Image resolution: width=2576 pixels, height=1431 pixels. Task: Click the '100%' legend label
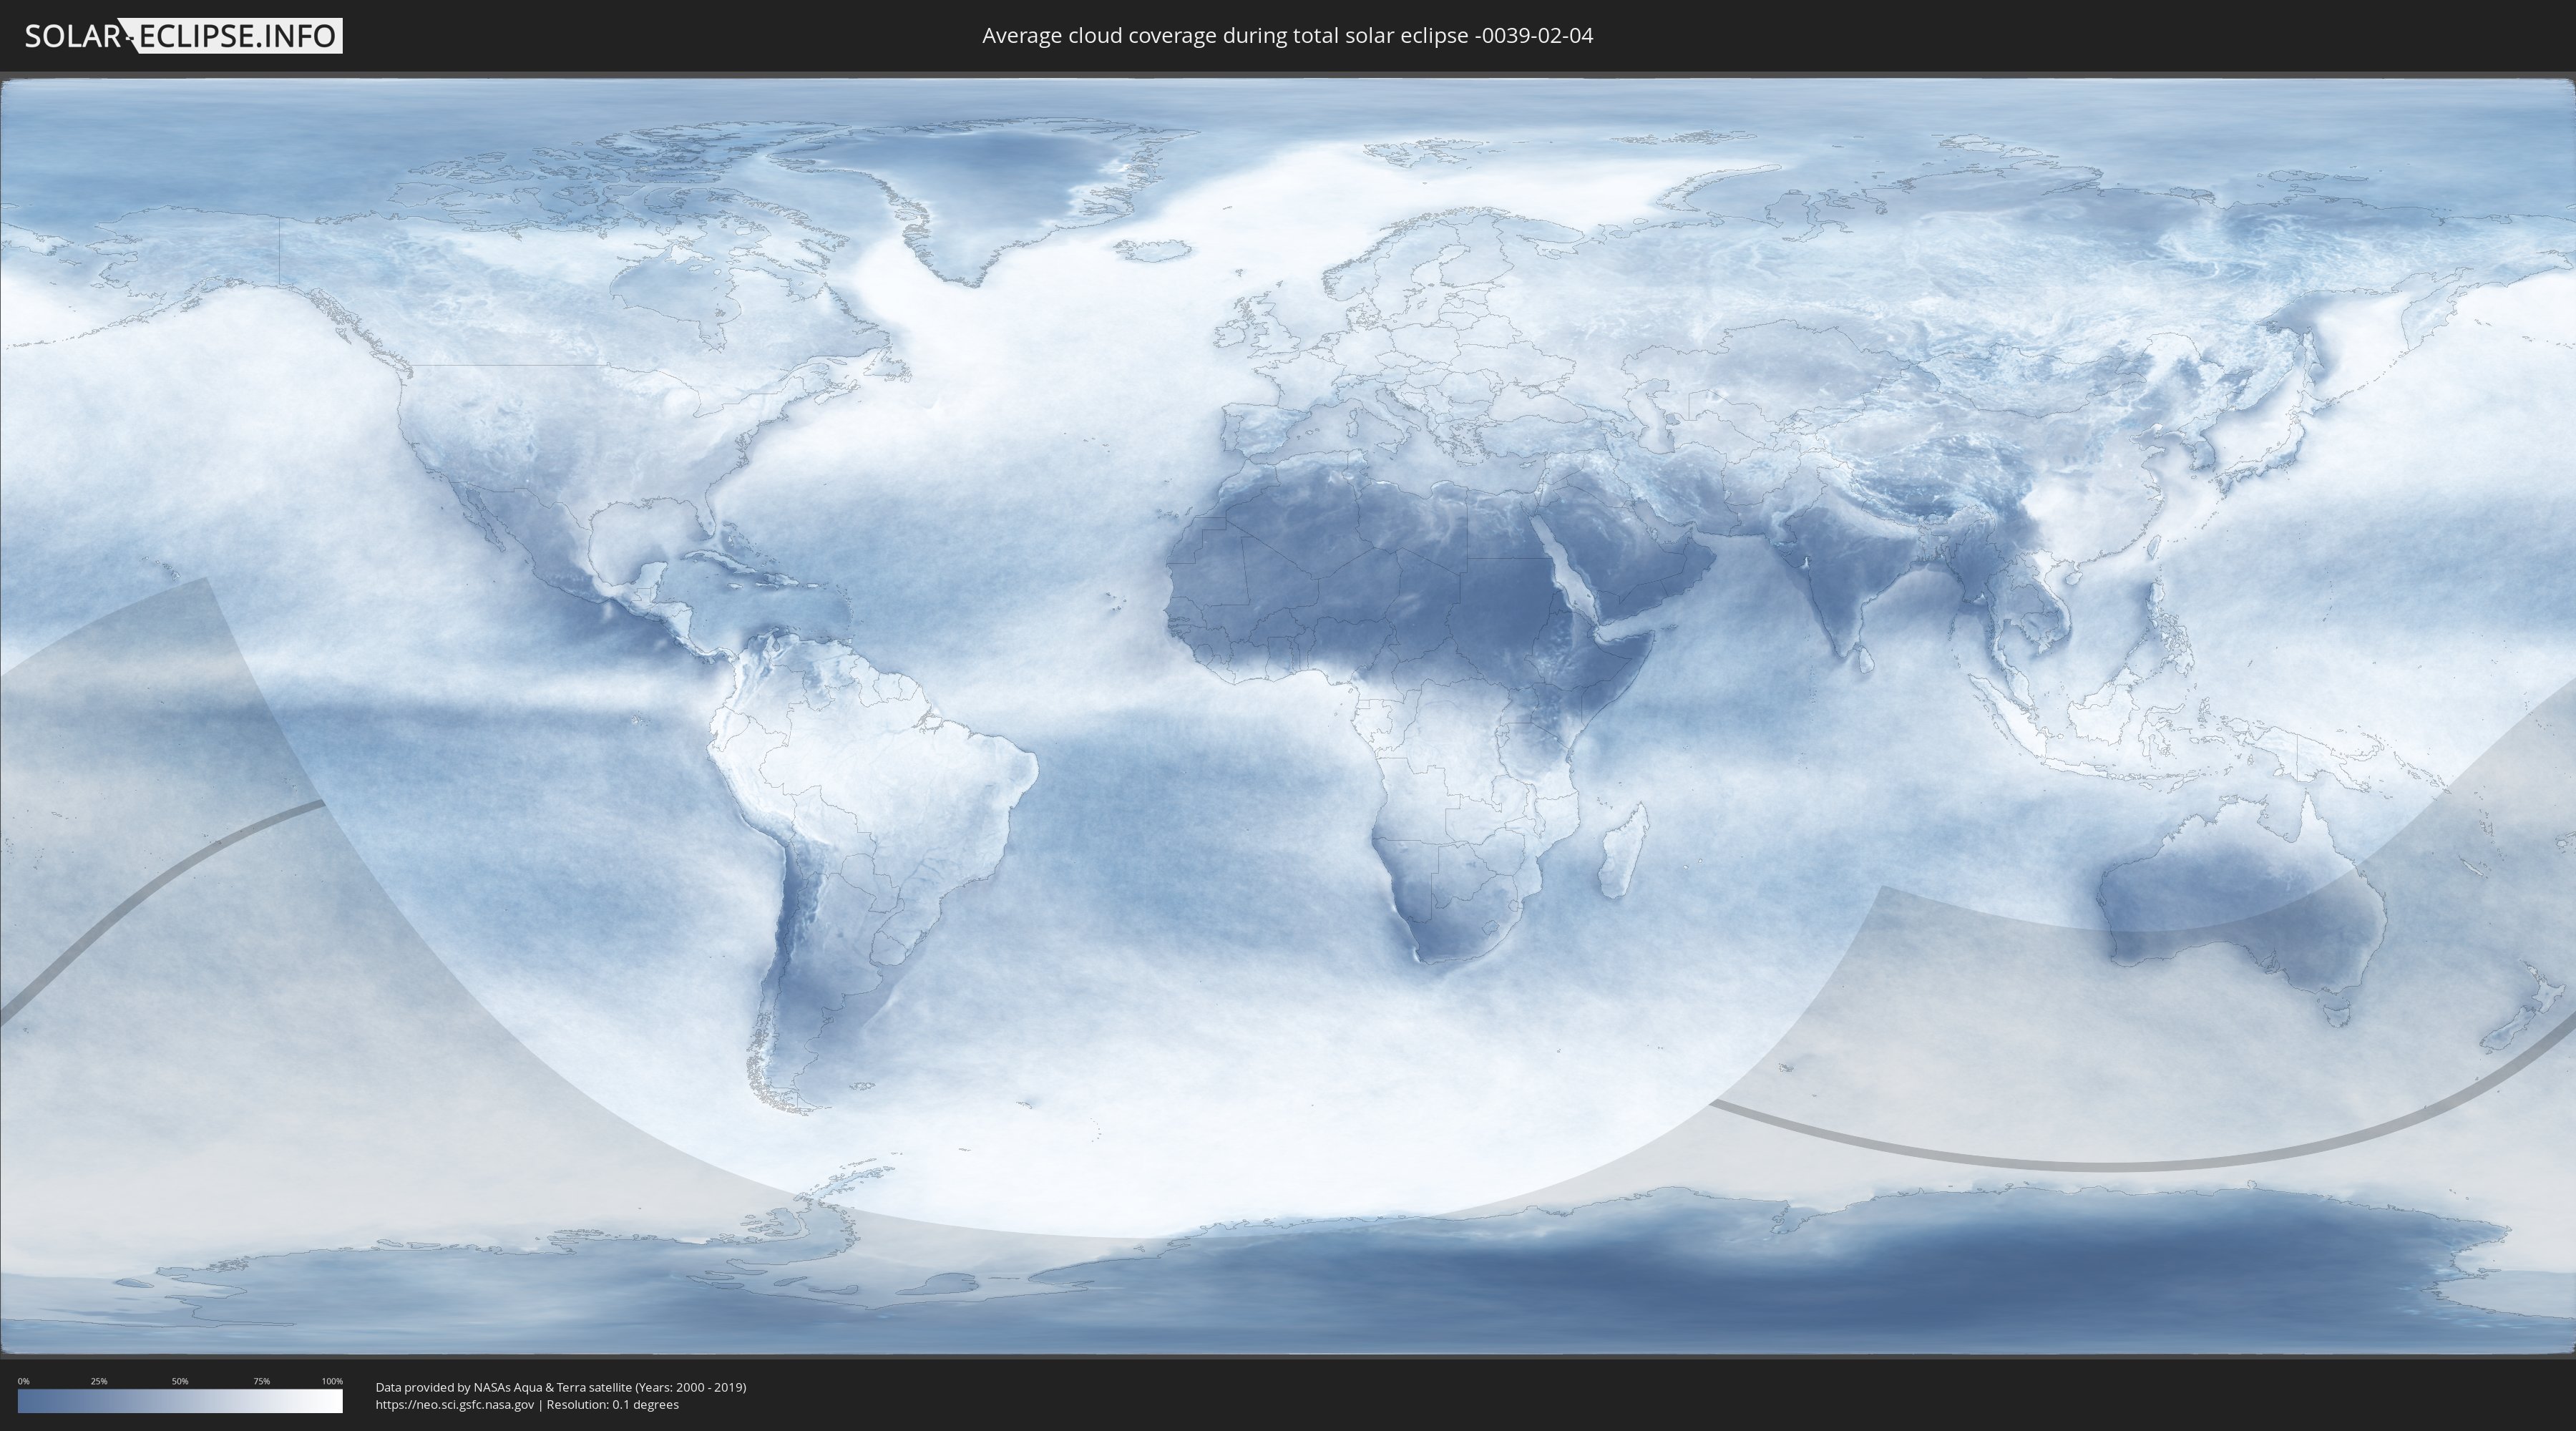332,1381
